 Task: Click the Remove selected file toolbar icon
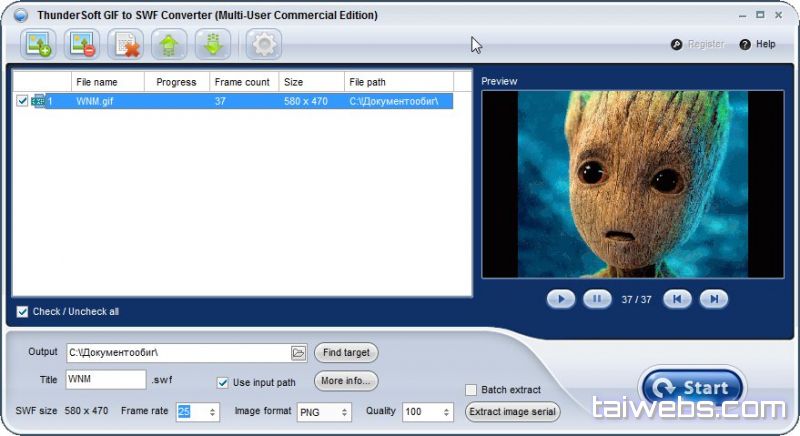pos(83,44)
